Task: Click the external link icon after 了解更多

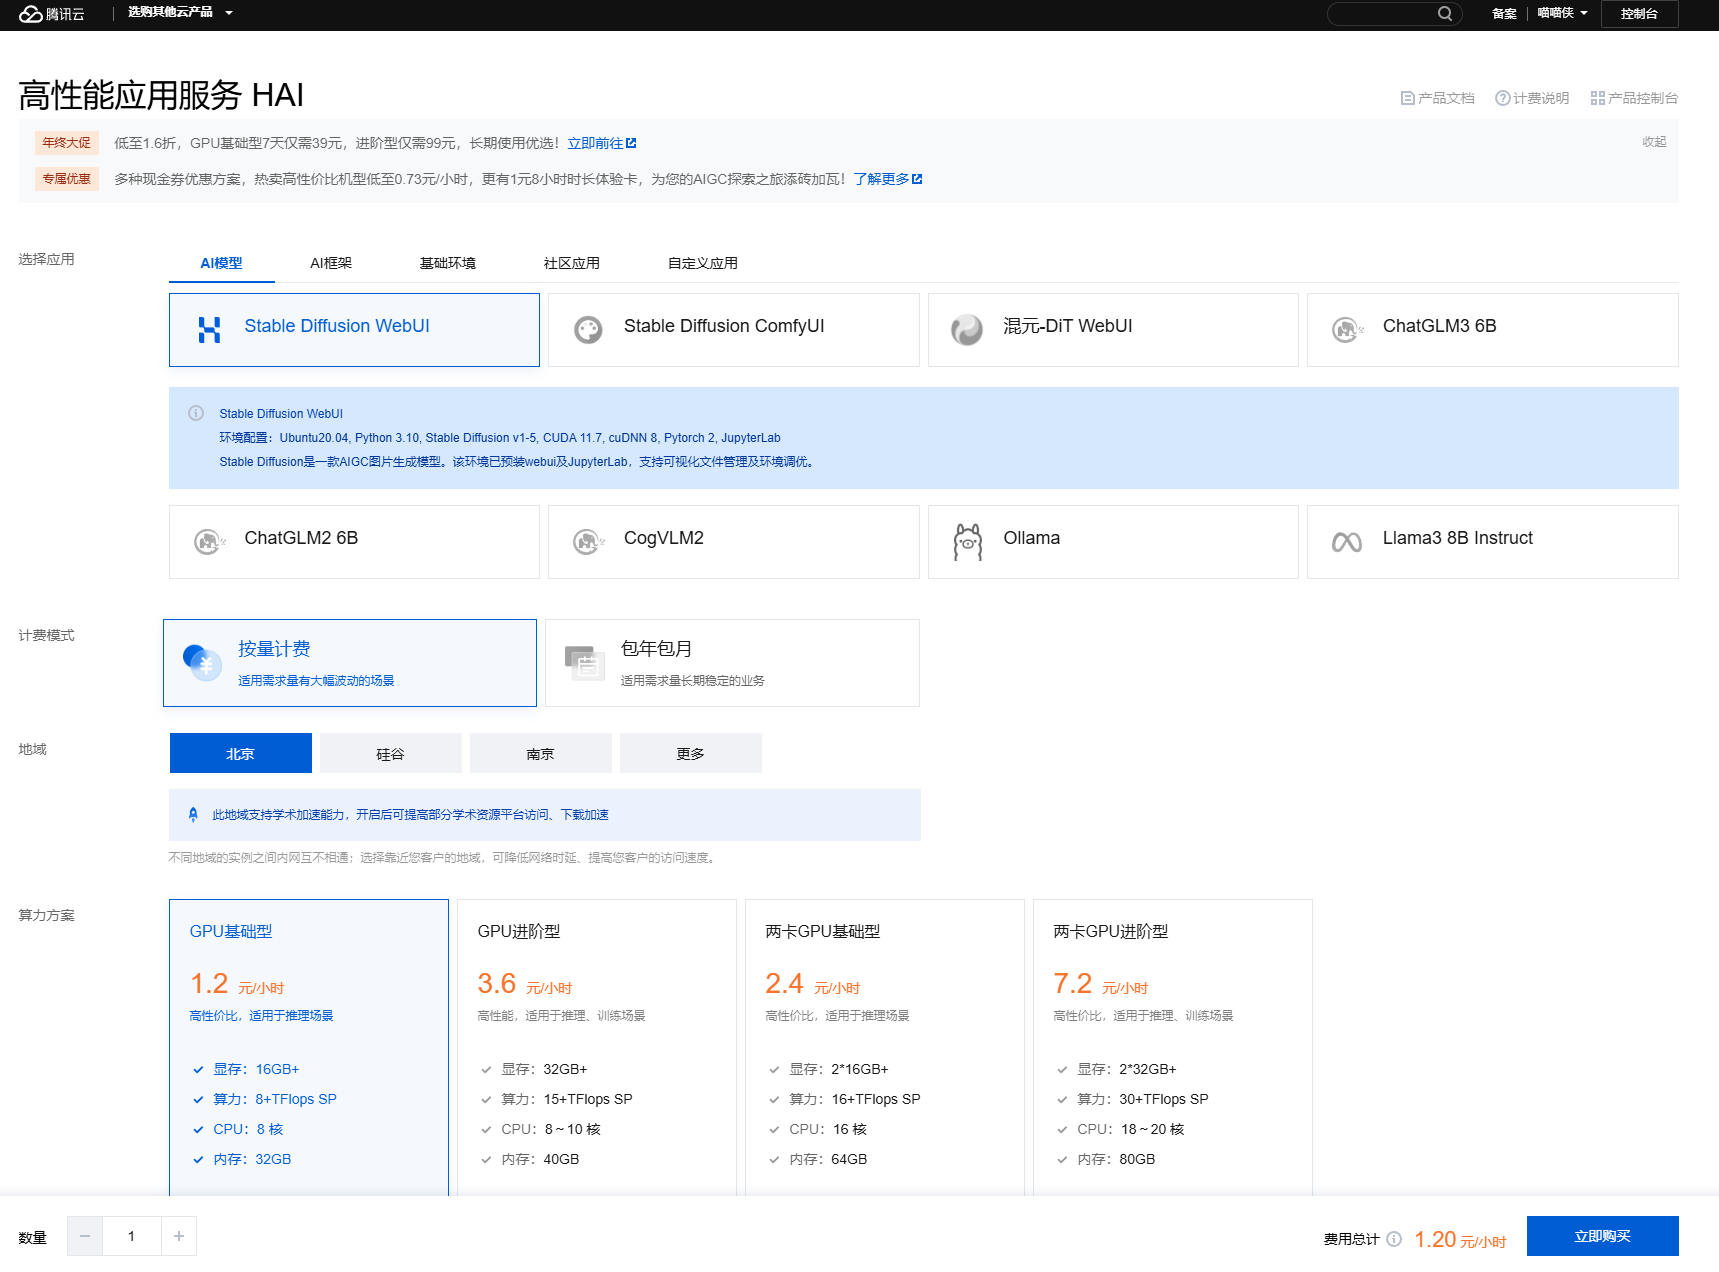Action: pyautogui.click(x=917, y=179)
